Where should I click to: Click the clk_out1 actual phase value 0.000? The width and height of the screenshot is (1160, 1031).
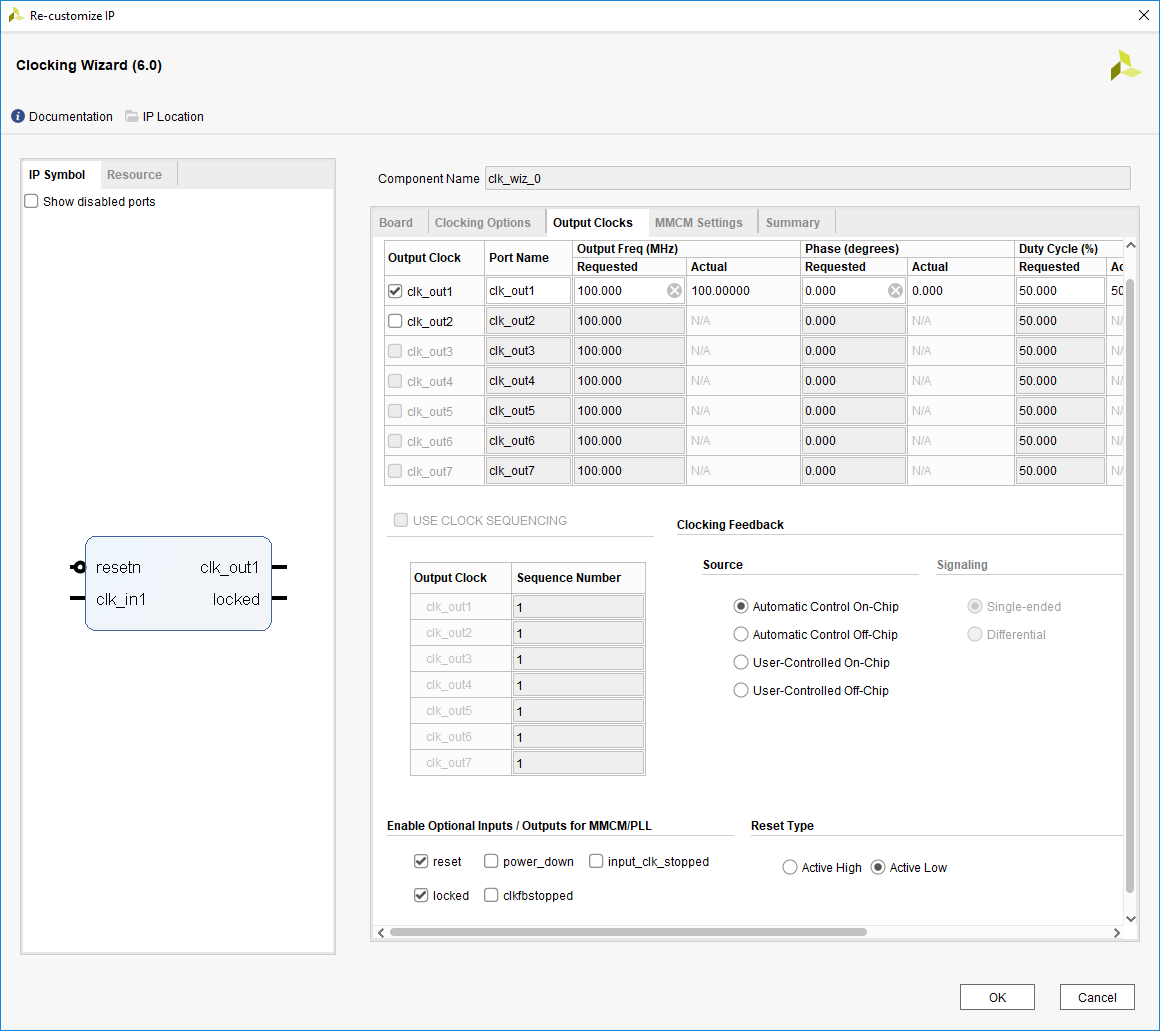click(x=927, y=291)
